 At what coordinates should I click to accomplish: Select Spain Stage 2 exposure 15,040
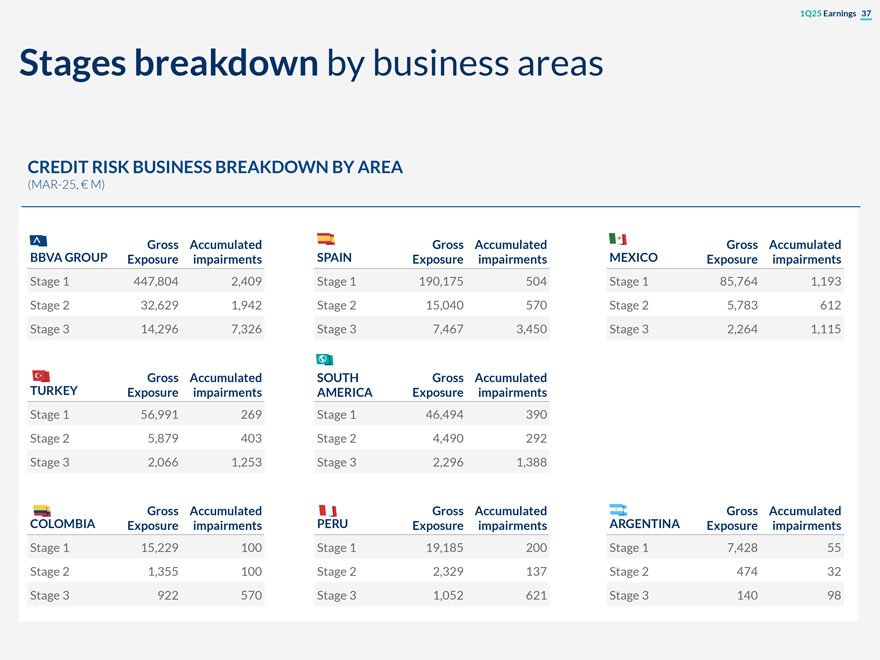click(444, 305)
